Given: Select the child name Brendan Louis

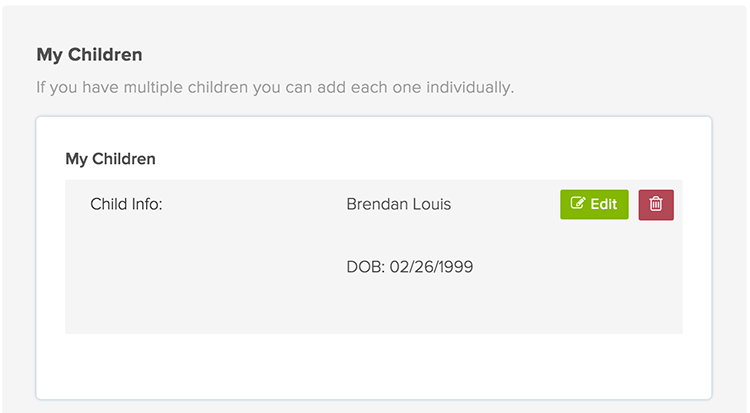Looking at the screenshot, I should point(398,204).
